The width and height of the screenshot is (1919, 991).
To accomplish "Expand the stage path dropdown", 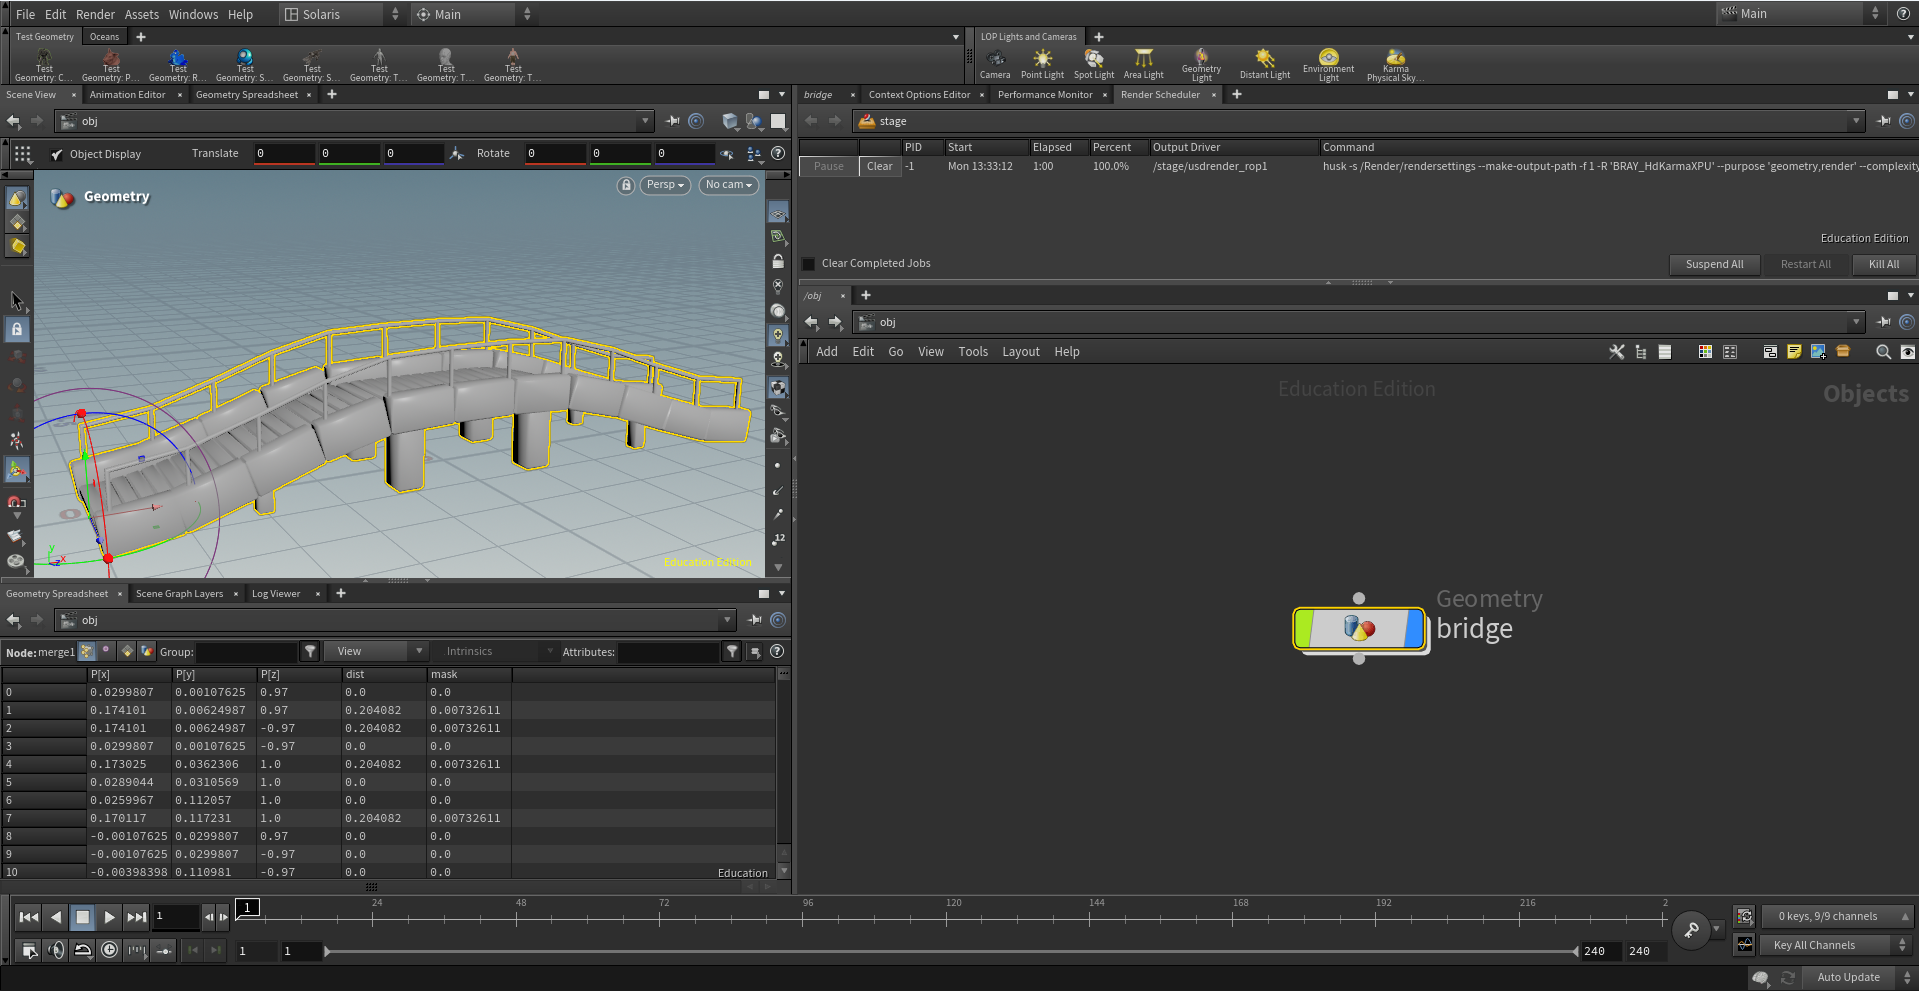I will tap(1856, 121).
